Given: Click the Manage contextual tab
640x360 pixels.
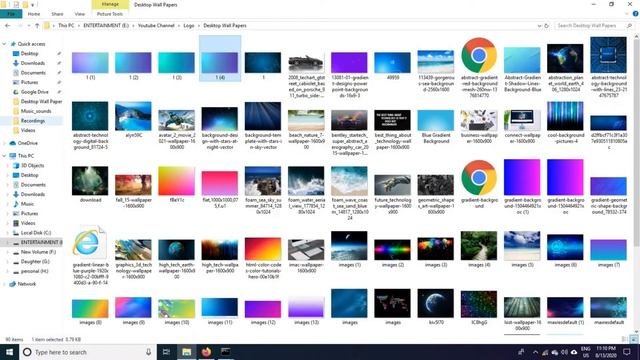Looking at the screenshot, I should pyautogui.click(x=110, y=4).
